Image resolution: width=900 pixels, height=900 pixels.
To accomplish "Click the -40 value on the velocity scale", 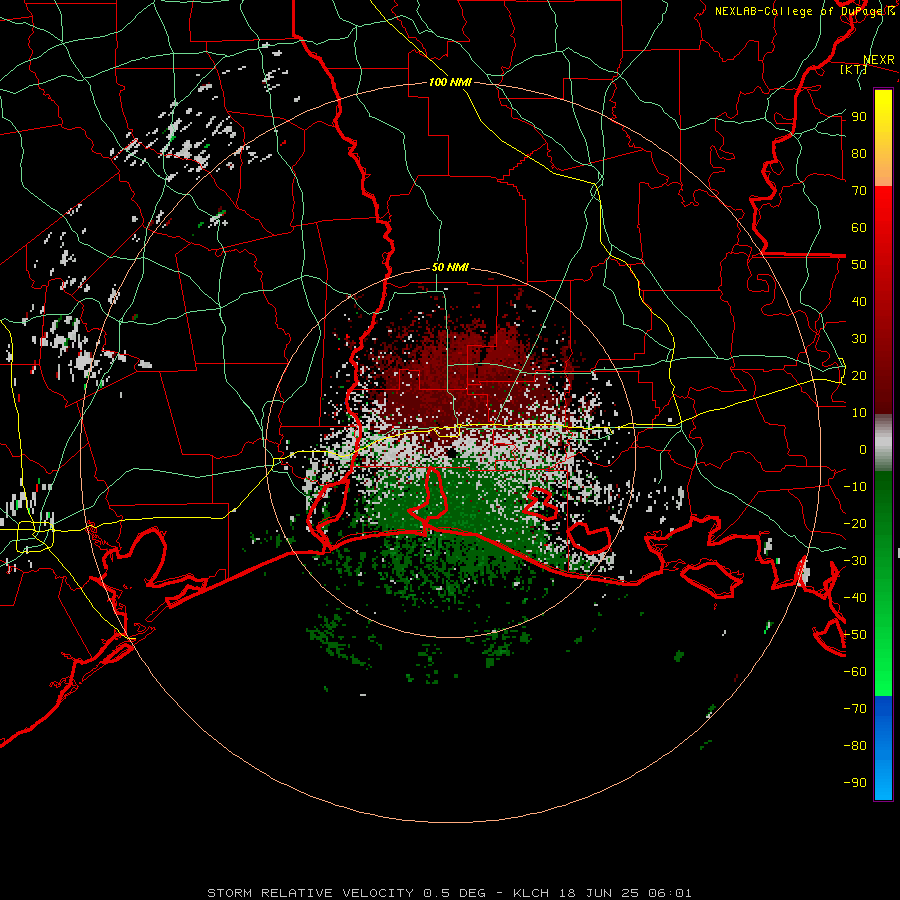I will coord(855,598).
